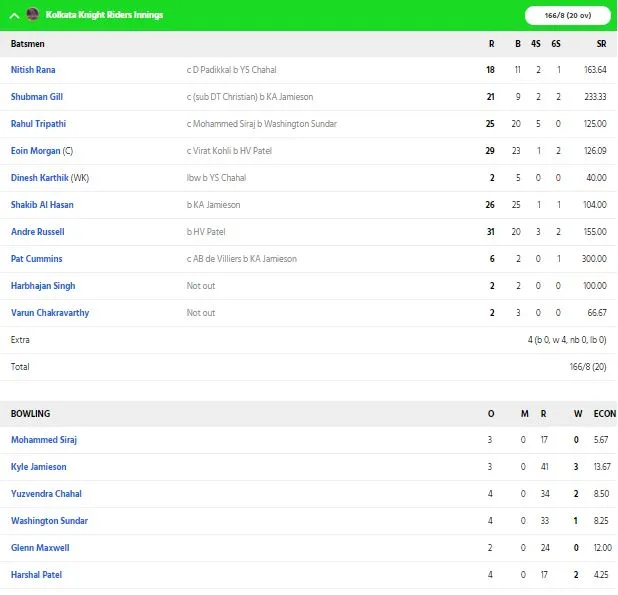Open Nitish Rana player profile
The width and height of the screenshot is (618, 595).
tap(33, 70)
